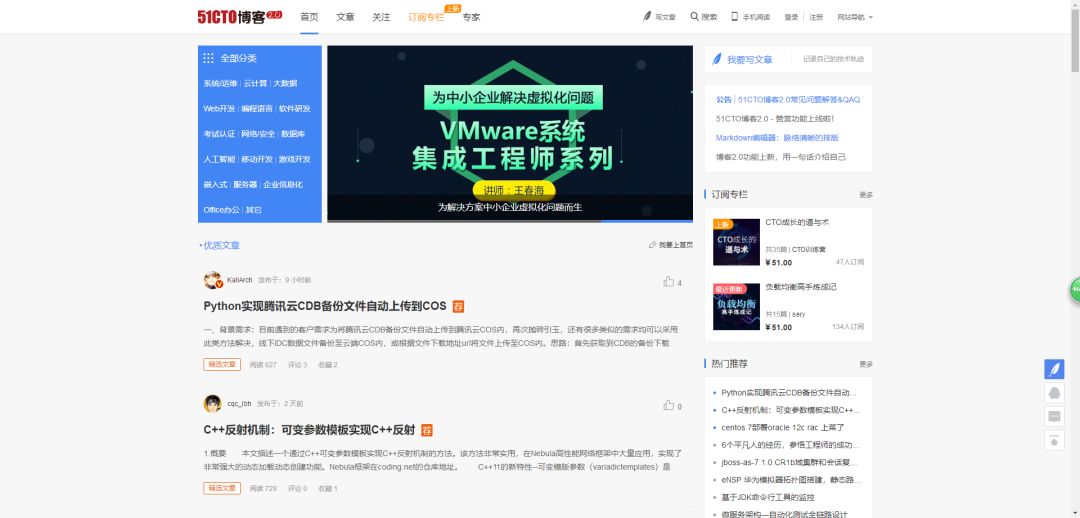Like the Python腾讯云CDB article with thumbs-up
The height and width of the screenshot is (518, 1080).
coord(668,281)
